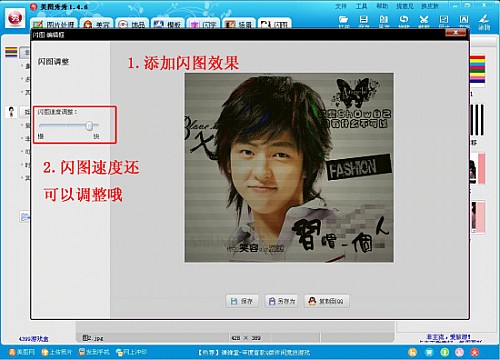Switch to the 饰品 tab
This screenshot has width=500, height=360.
132,24
